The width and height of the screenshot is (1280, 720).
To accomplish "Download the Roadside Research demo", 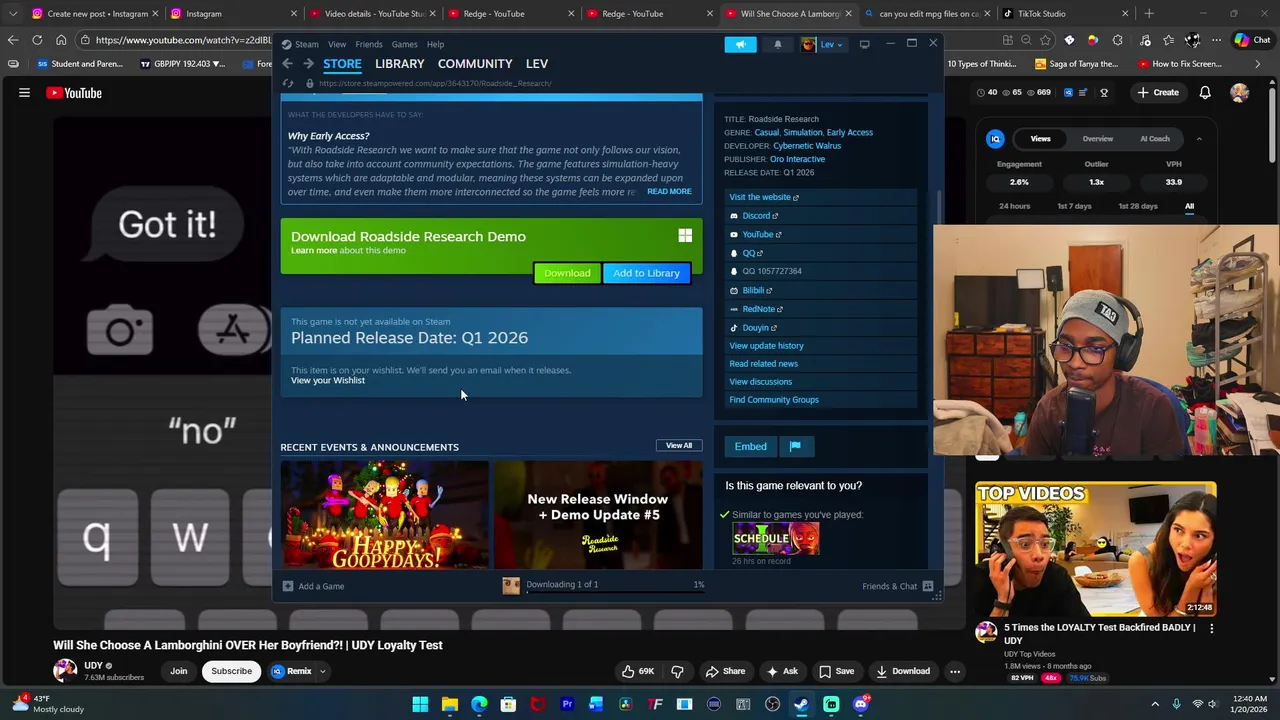I will 567,273.
